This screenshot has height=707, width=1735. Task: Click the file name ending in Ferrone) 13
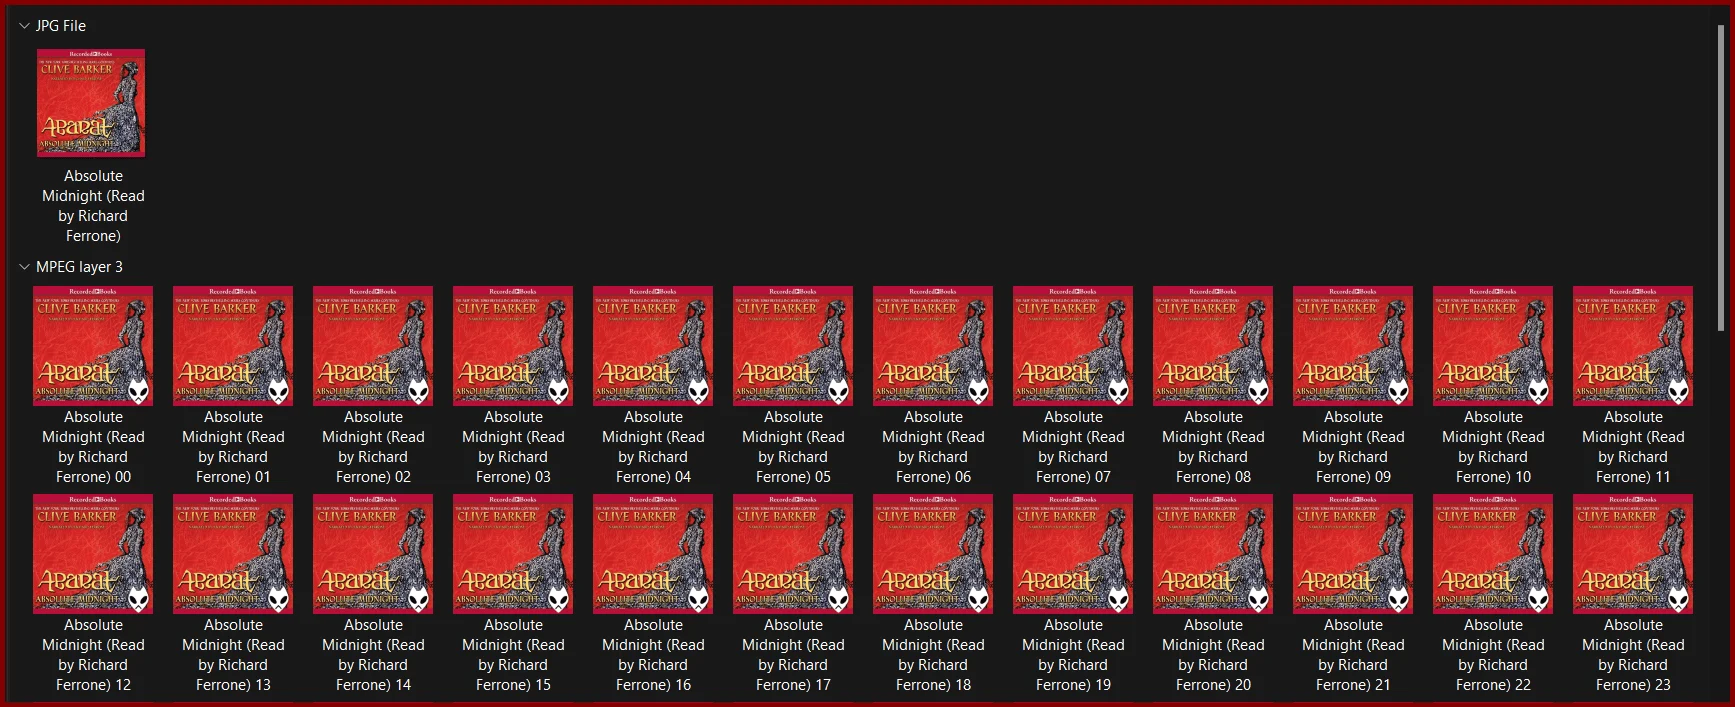coord(233,655)
